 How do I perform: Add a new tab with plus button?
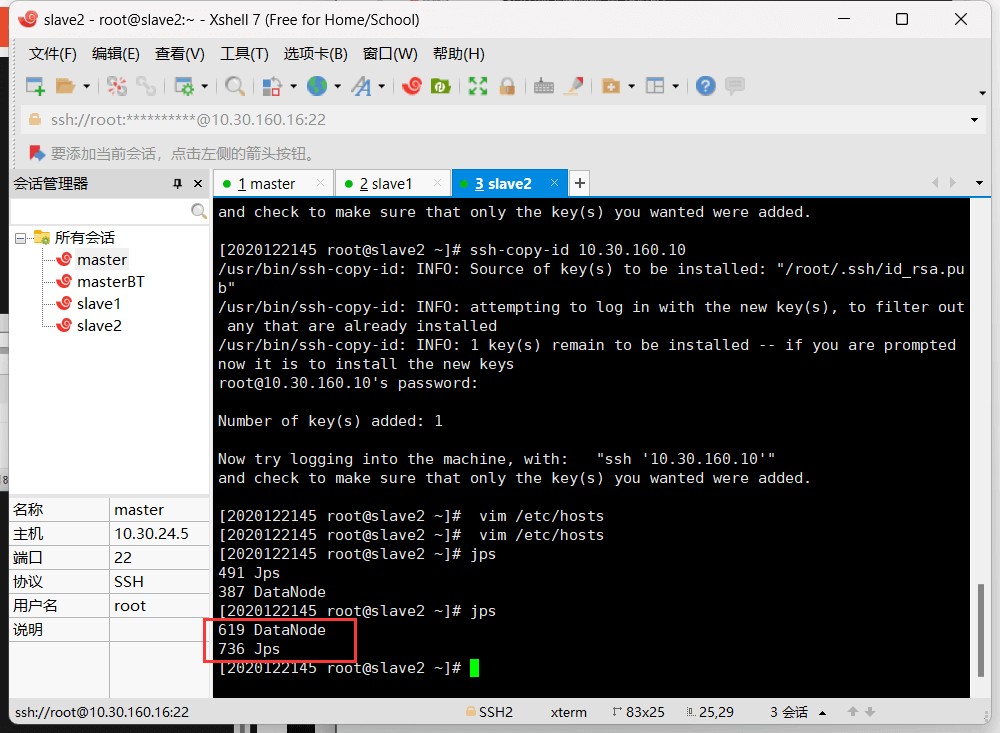point(579,183)
